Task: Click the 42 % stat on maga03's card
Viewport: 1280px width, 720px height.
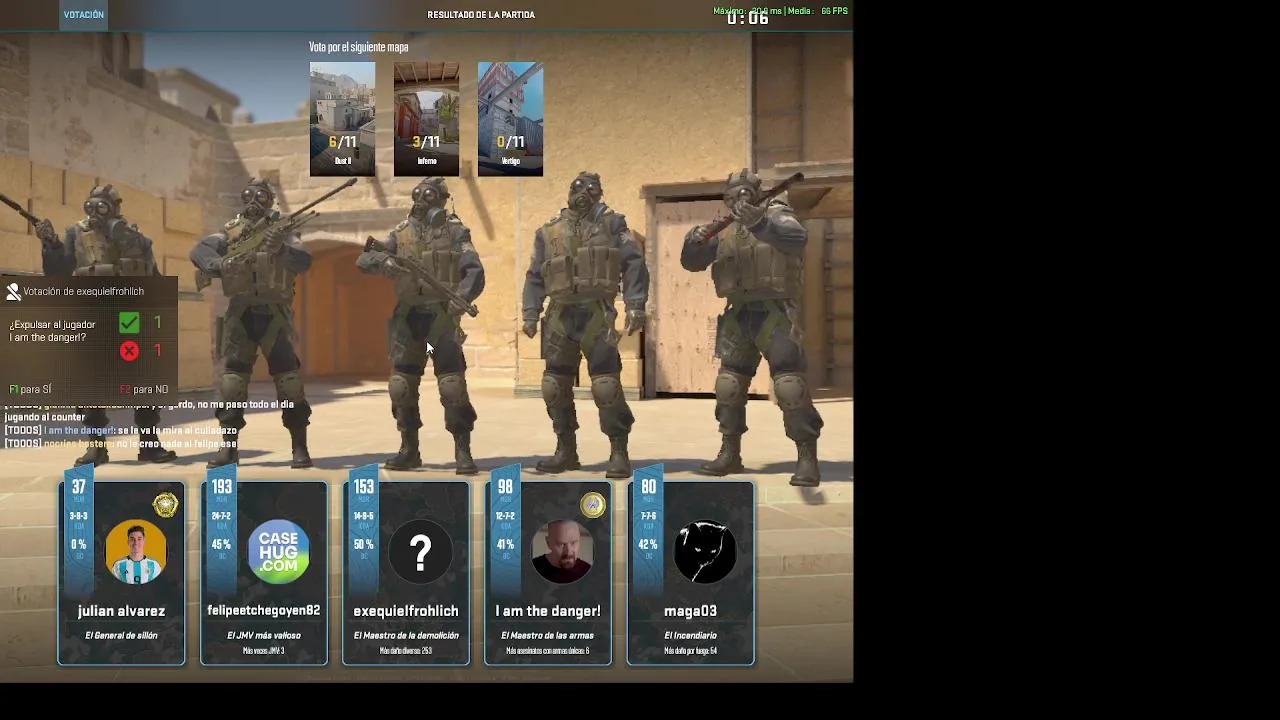Action: [648, 545]
